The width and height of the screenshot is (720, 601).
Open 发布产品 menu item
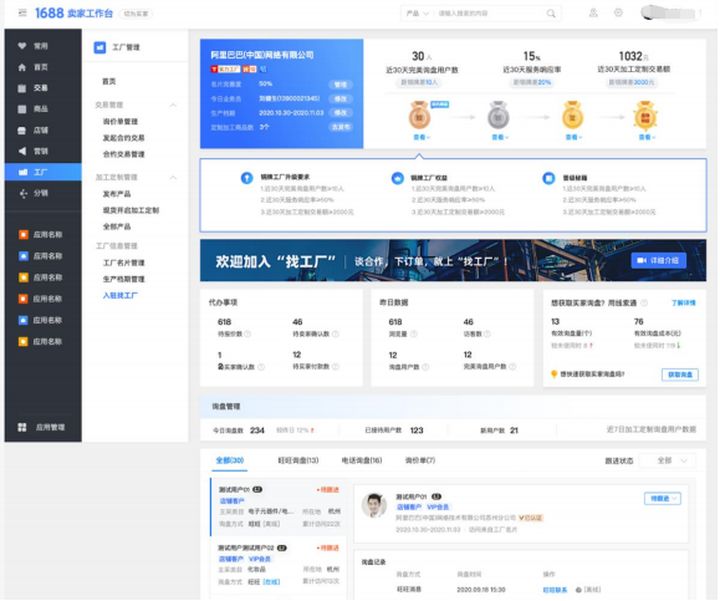(x=117, y=194)
